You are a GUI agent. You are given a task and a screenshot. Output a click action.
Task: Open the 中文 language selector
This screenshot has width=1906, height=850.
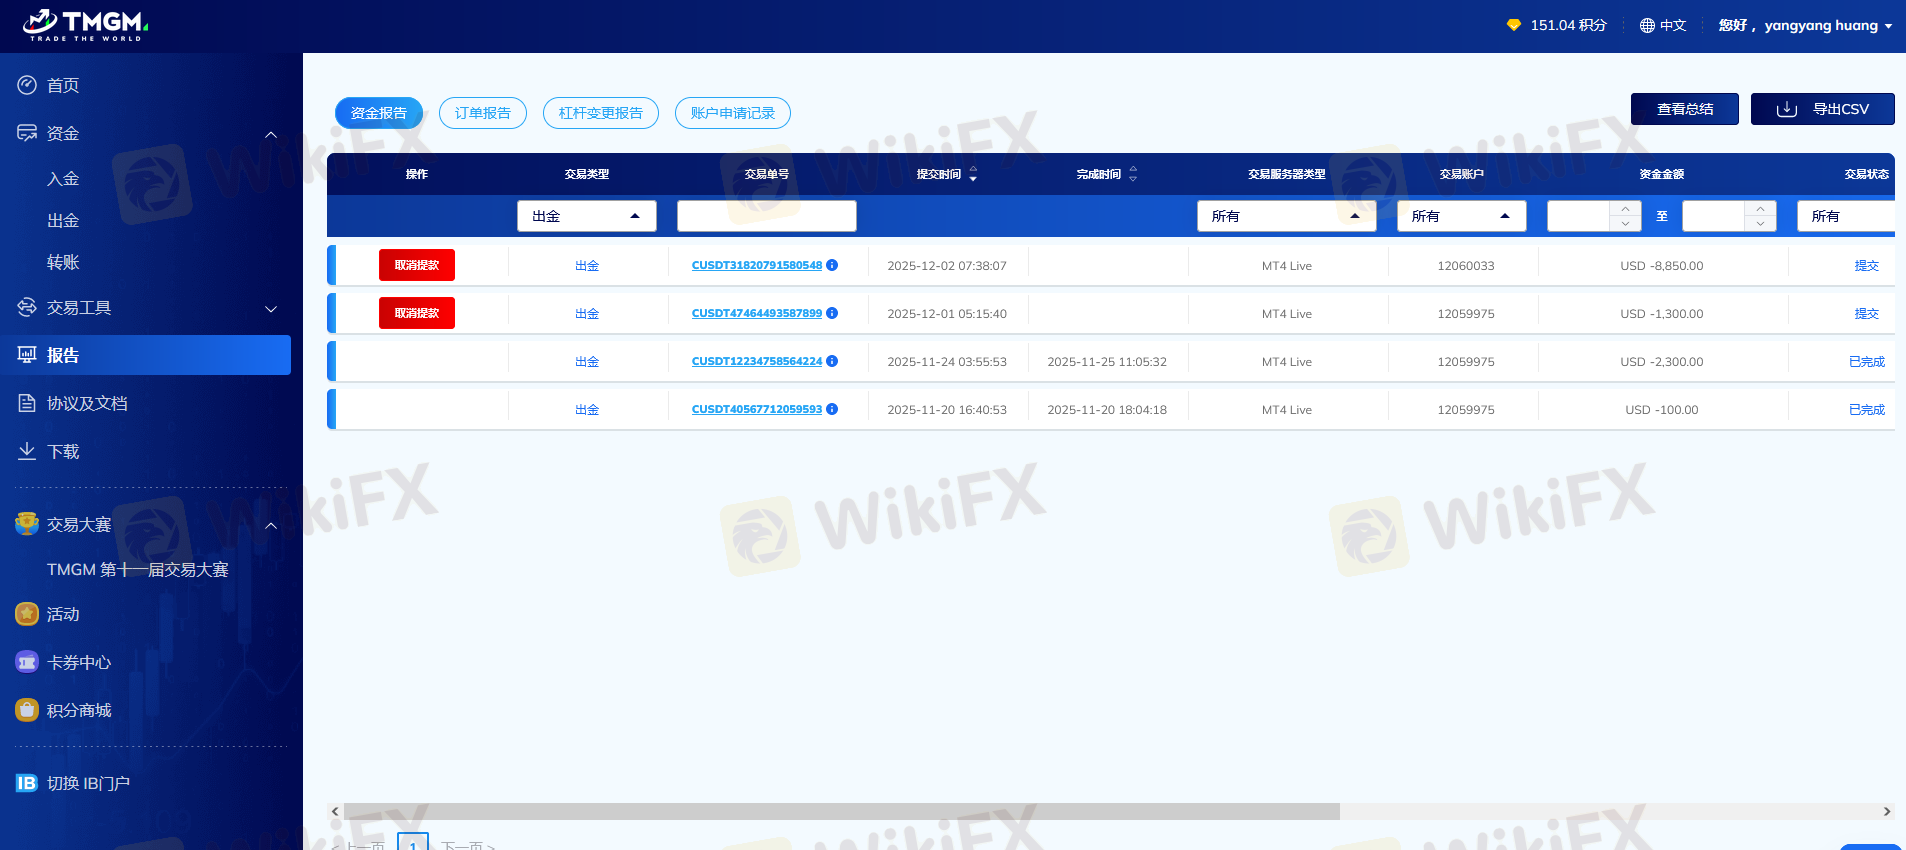pos(1663,25)
